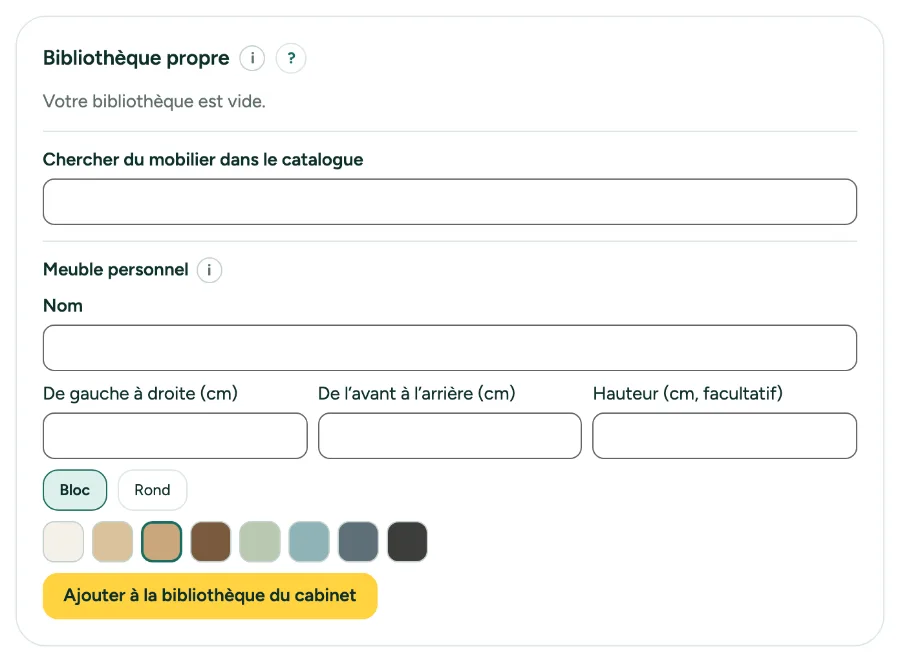Click the Meuble personnel heading
The height and width of the screenshot is (662, 900).
pos(116,269)
